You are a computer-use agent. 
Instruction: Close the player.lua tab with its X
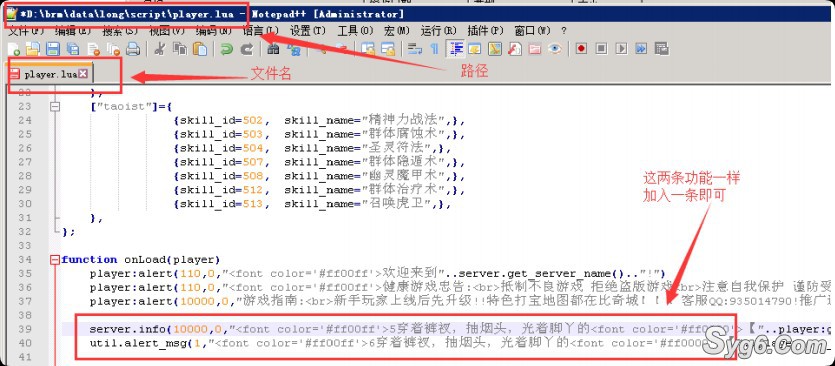coord(83,74)
